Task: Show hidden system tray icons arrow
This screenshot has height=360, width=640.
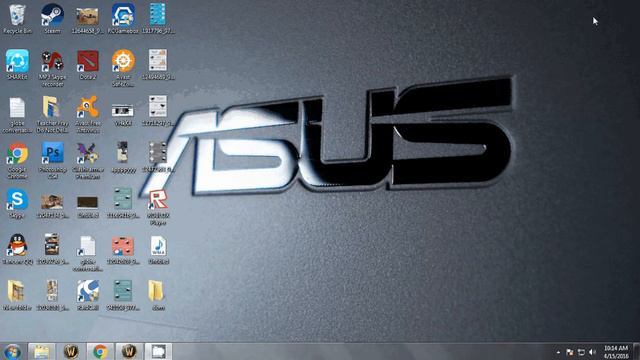Action: click(x=558, y=352)
